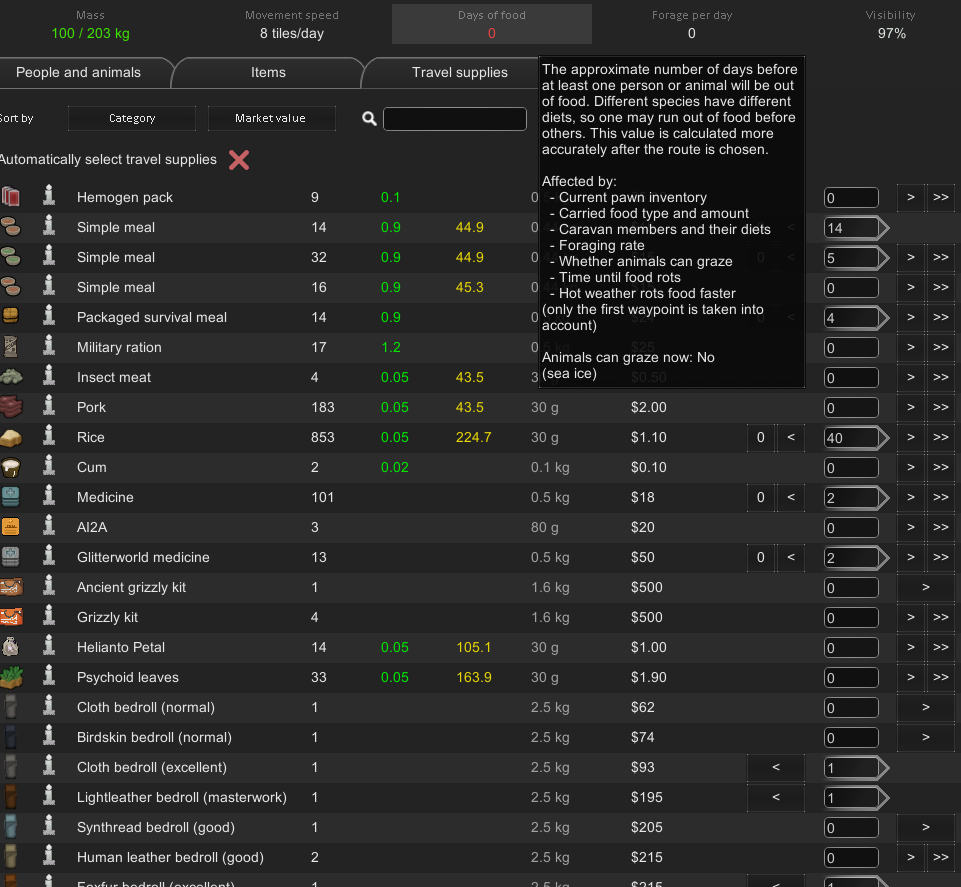961x887 pixels.
Task: Add one Medicine with > button
Action: click(x=911, y=497)
